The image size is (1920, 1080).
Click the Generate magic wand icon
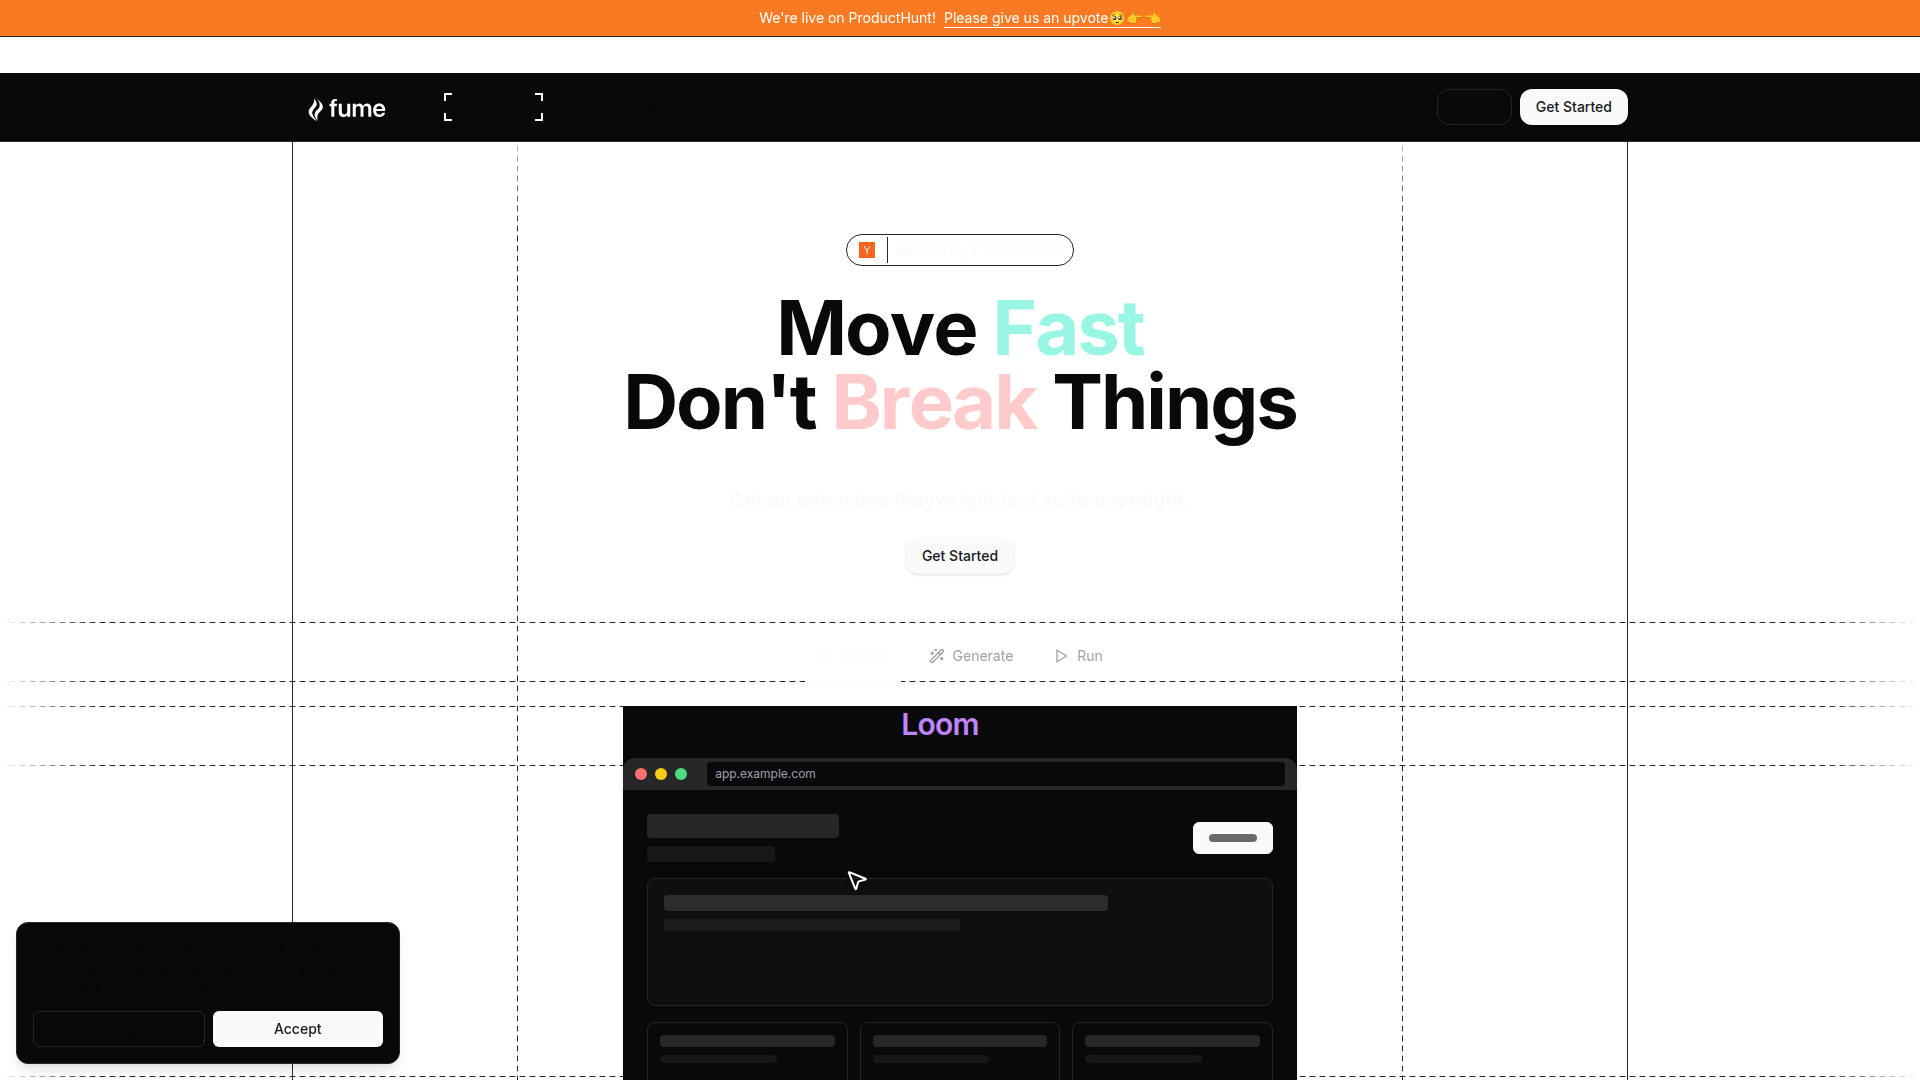tap(937, 656)
